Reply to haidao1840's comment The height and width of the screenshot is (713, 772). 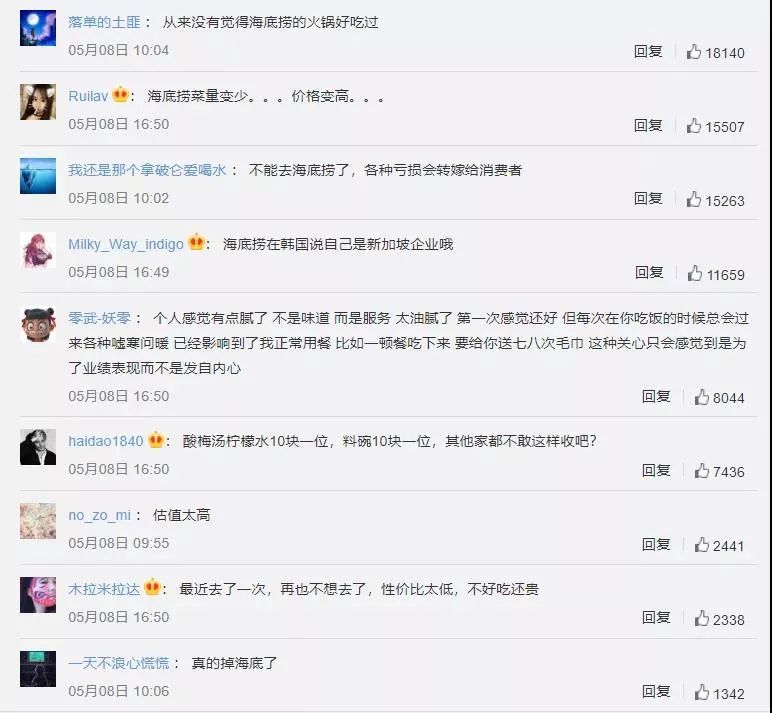tap(656, 470)
